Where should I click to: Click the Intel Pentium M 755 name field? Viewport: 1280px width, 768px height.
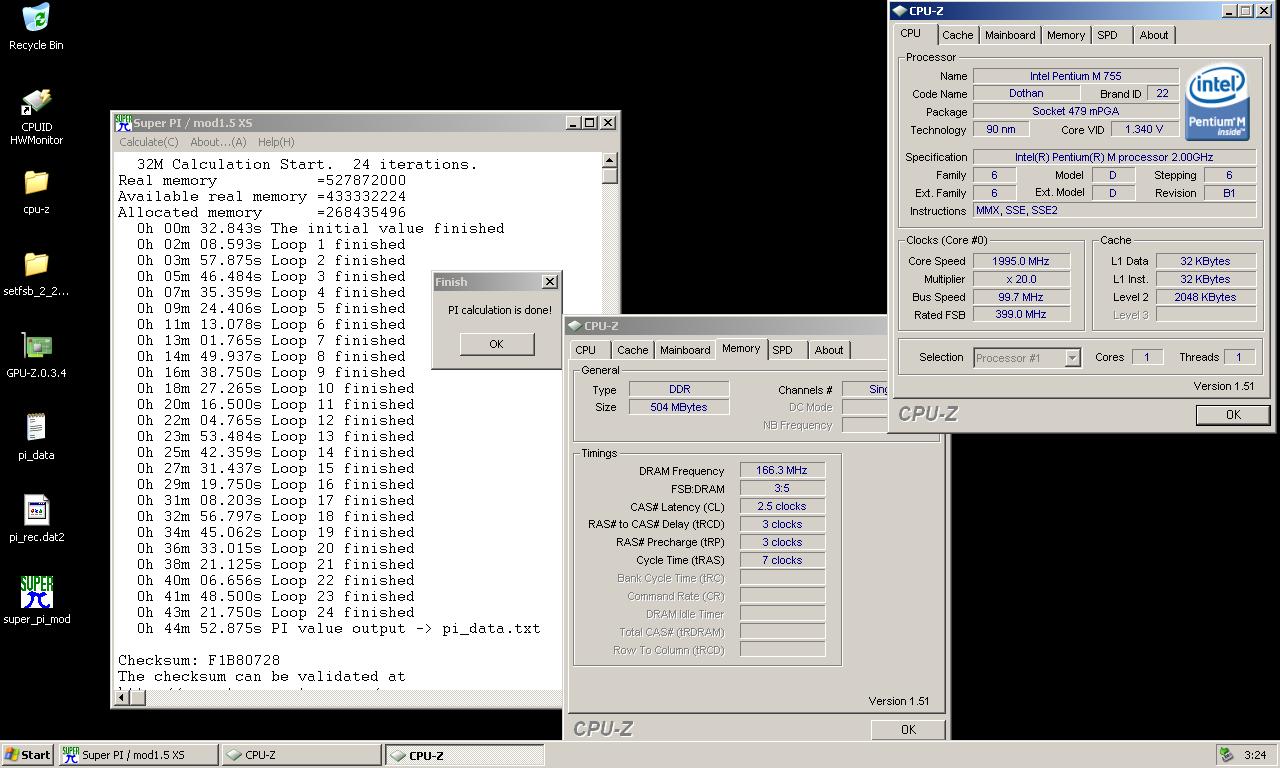[x=1075, y=76]
